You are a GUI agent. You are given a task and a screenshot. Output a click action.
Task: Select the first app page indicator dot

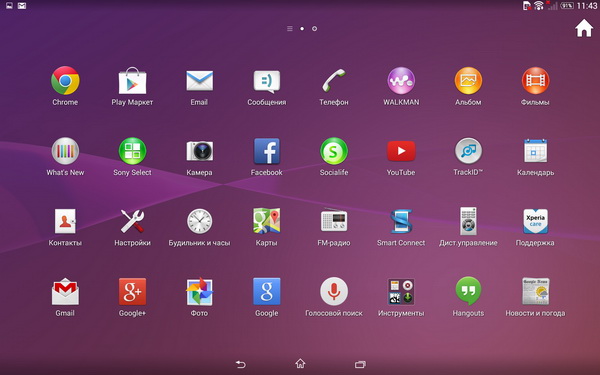pyautogui.click(x=302, y=29)
